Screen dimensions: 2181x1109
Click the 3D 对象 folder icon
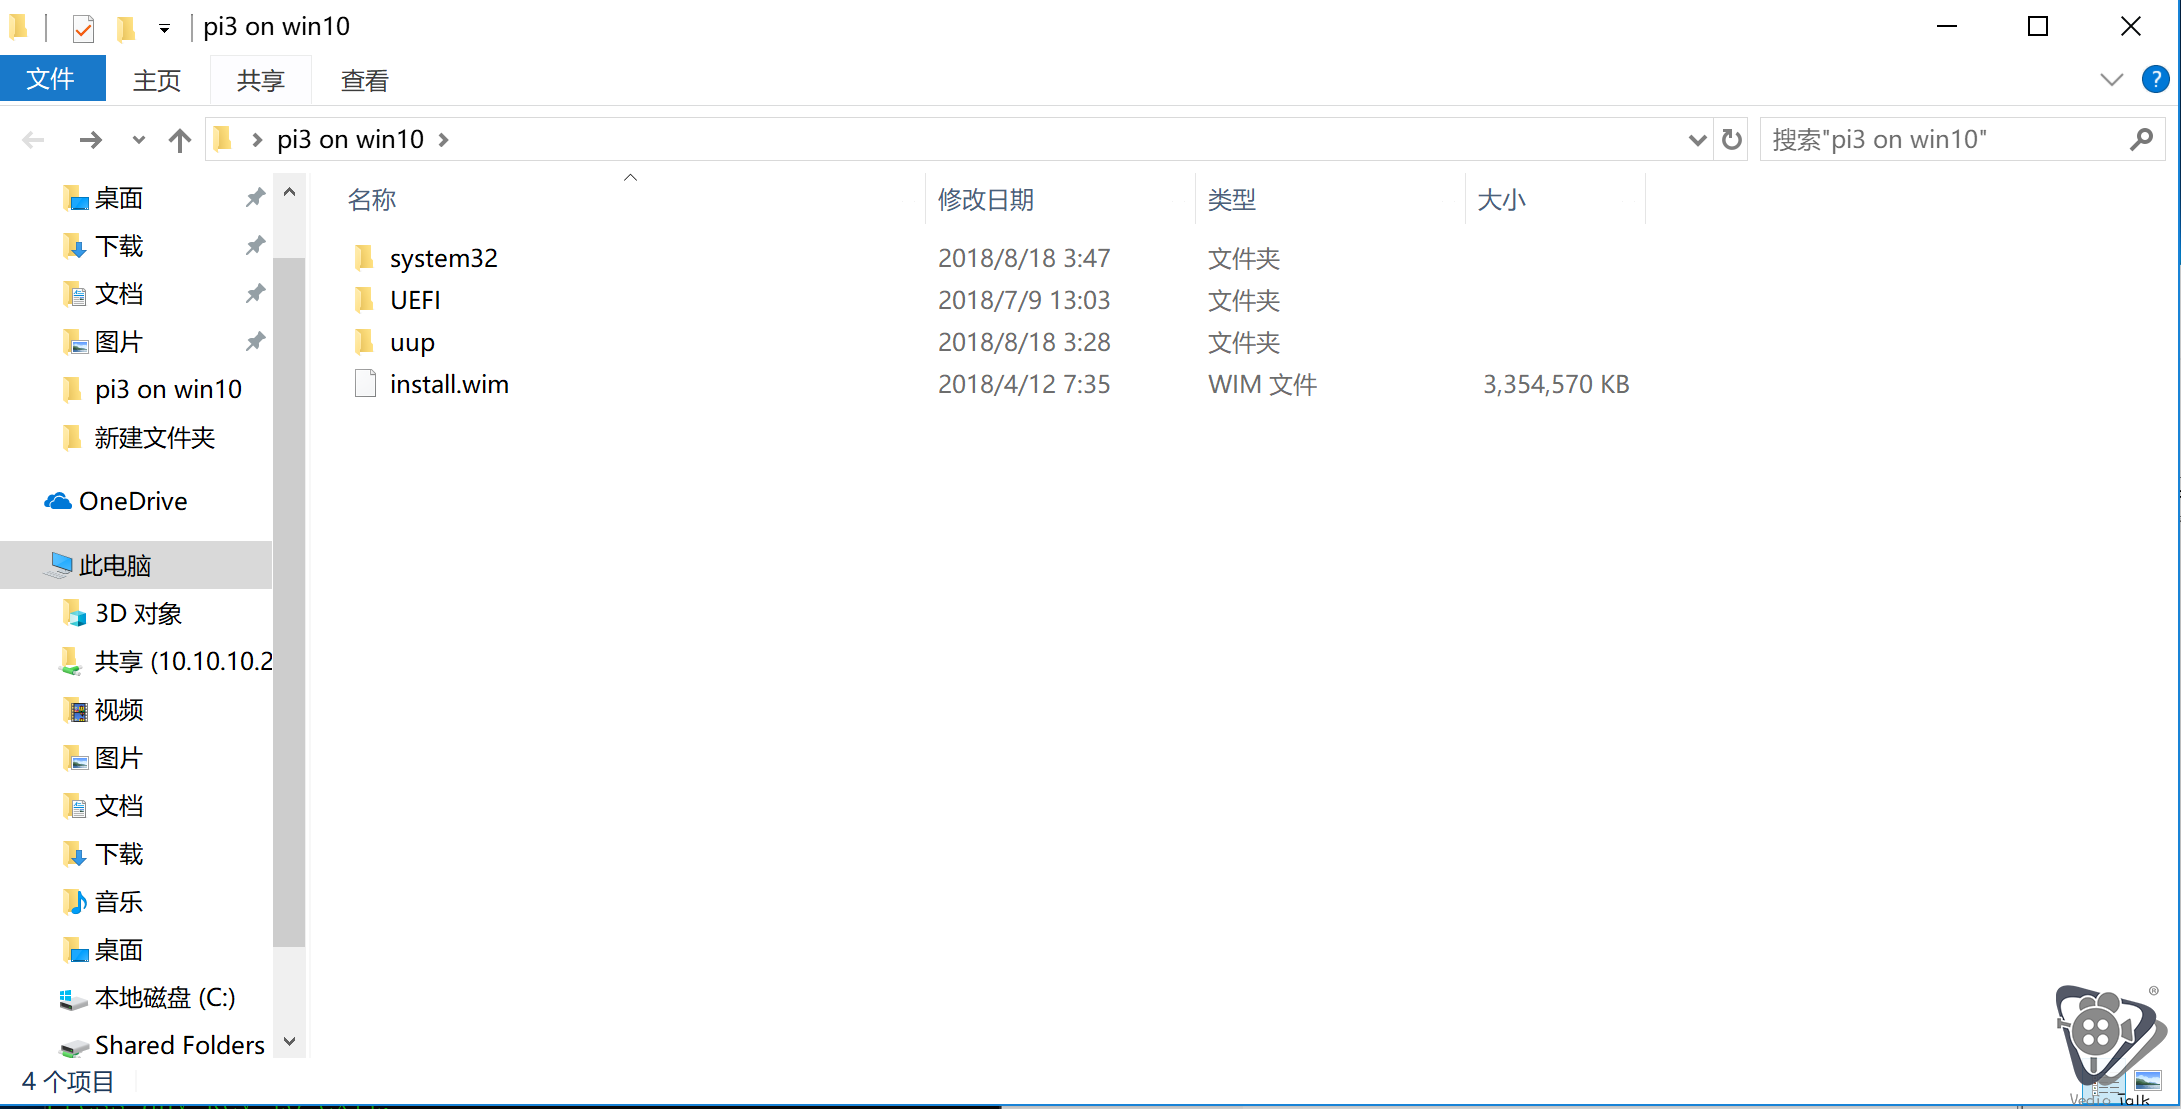coord(74,613)
